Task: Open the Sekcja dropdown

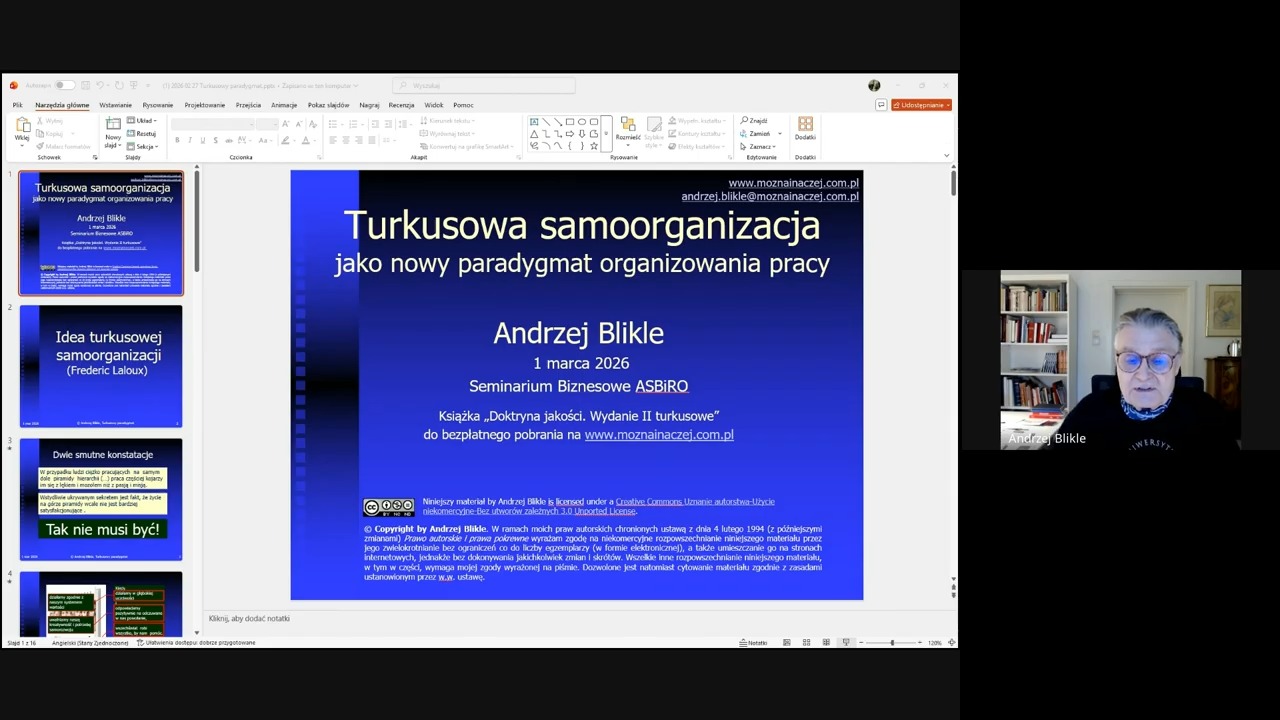Action: coord(146,146)
